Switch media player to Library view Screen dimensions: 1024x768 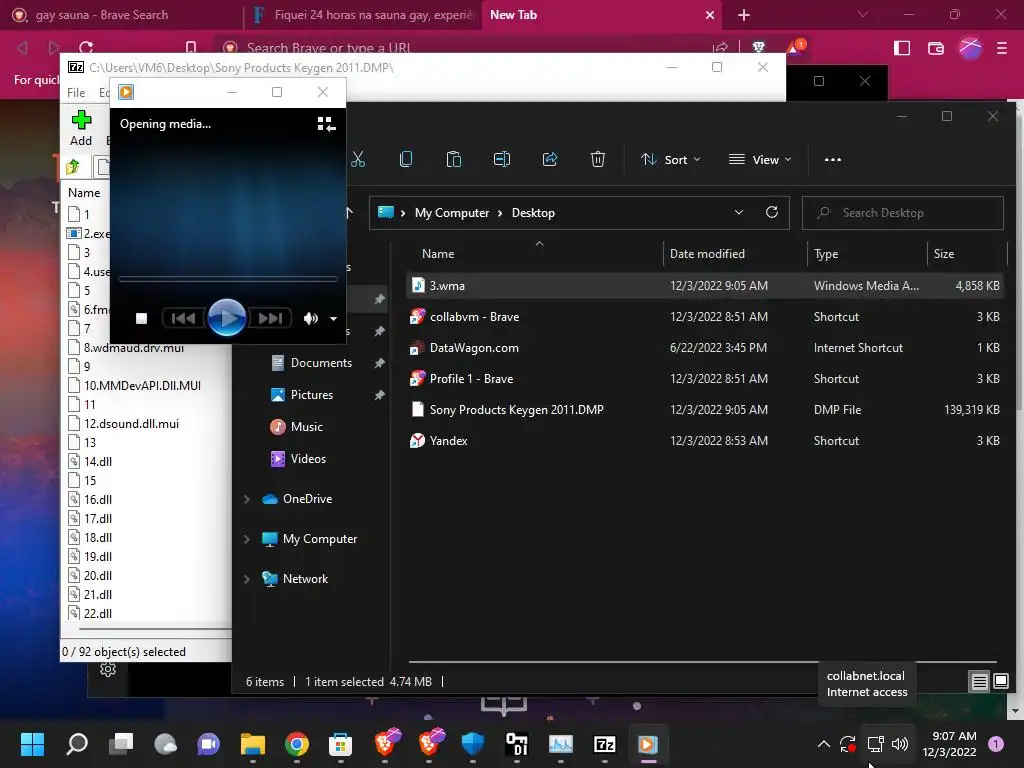tap(326, 124)
